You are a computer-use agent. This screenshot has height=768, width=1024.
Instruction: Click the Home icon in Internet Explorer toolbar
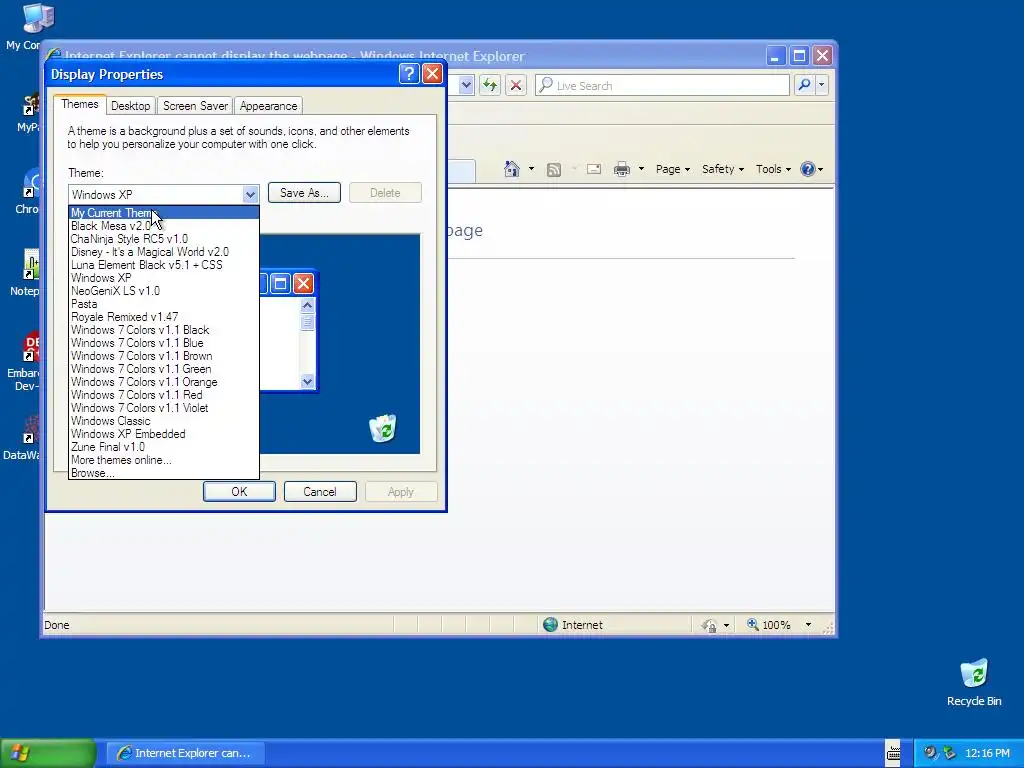[511, 169]
